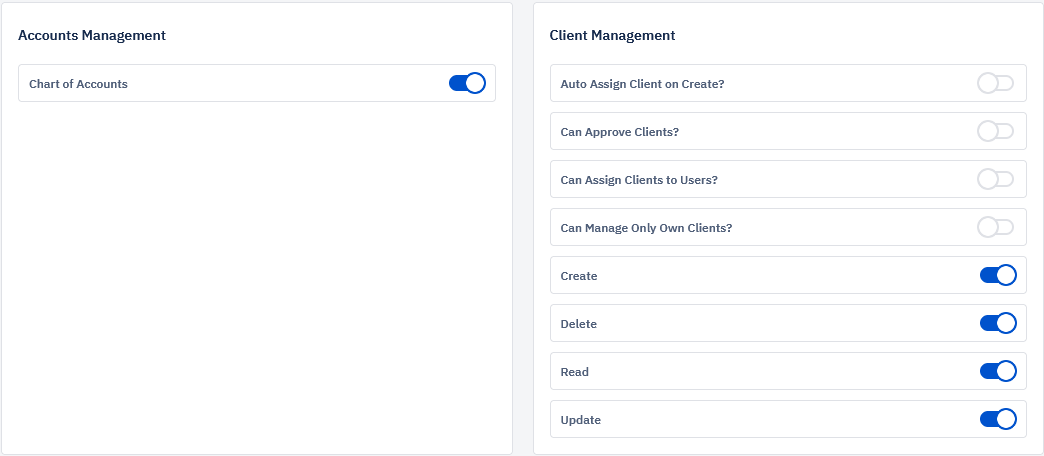Click the Read label text

point(575,371)
